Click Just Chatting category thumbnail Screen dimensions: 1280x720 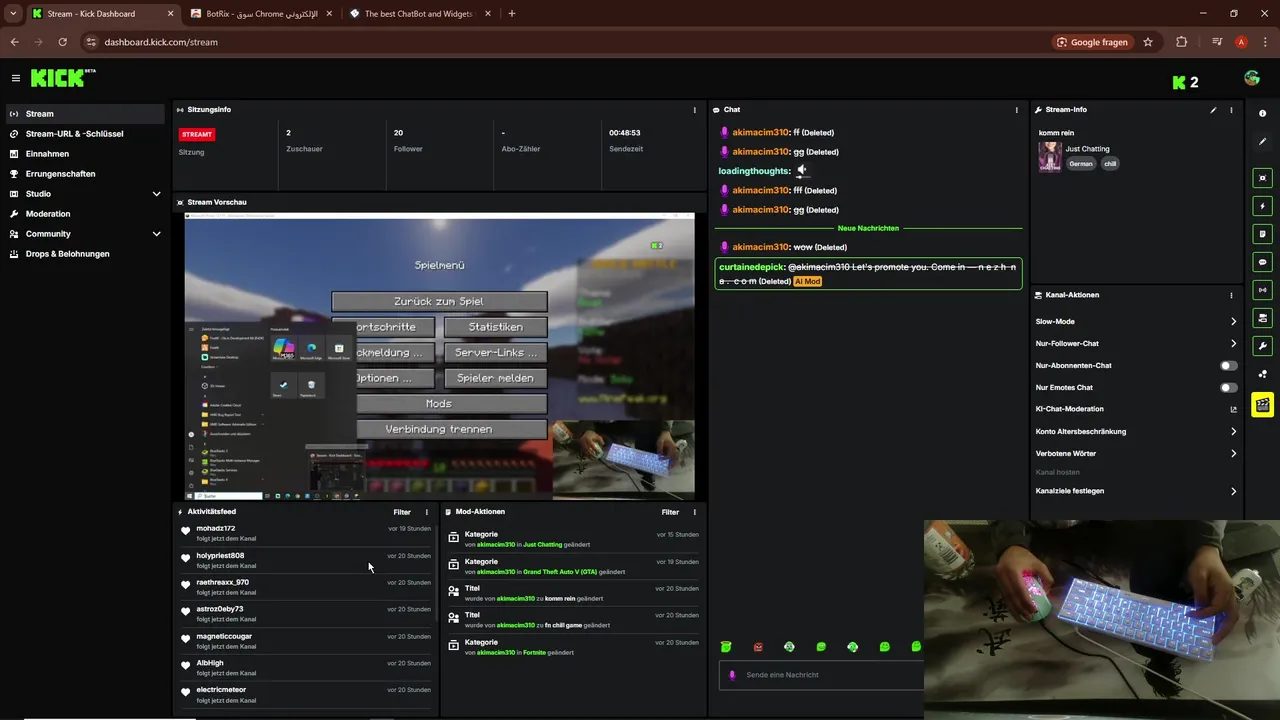pos(1049,156)
